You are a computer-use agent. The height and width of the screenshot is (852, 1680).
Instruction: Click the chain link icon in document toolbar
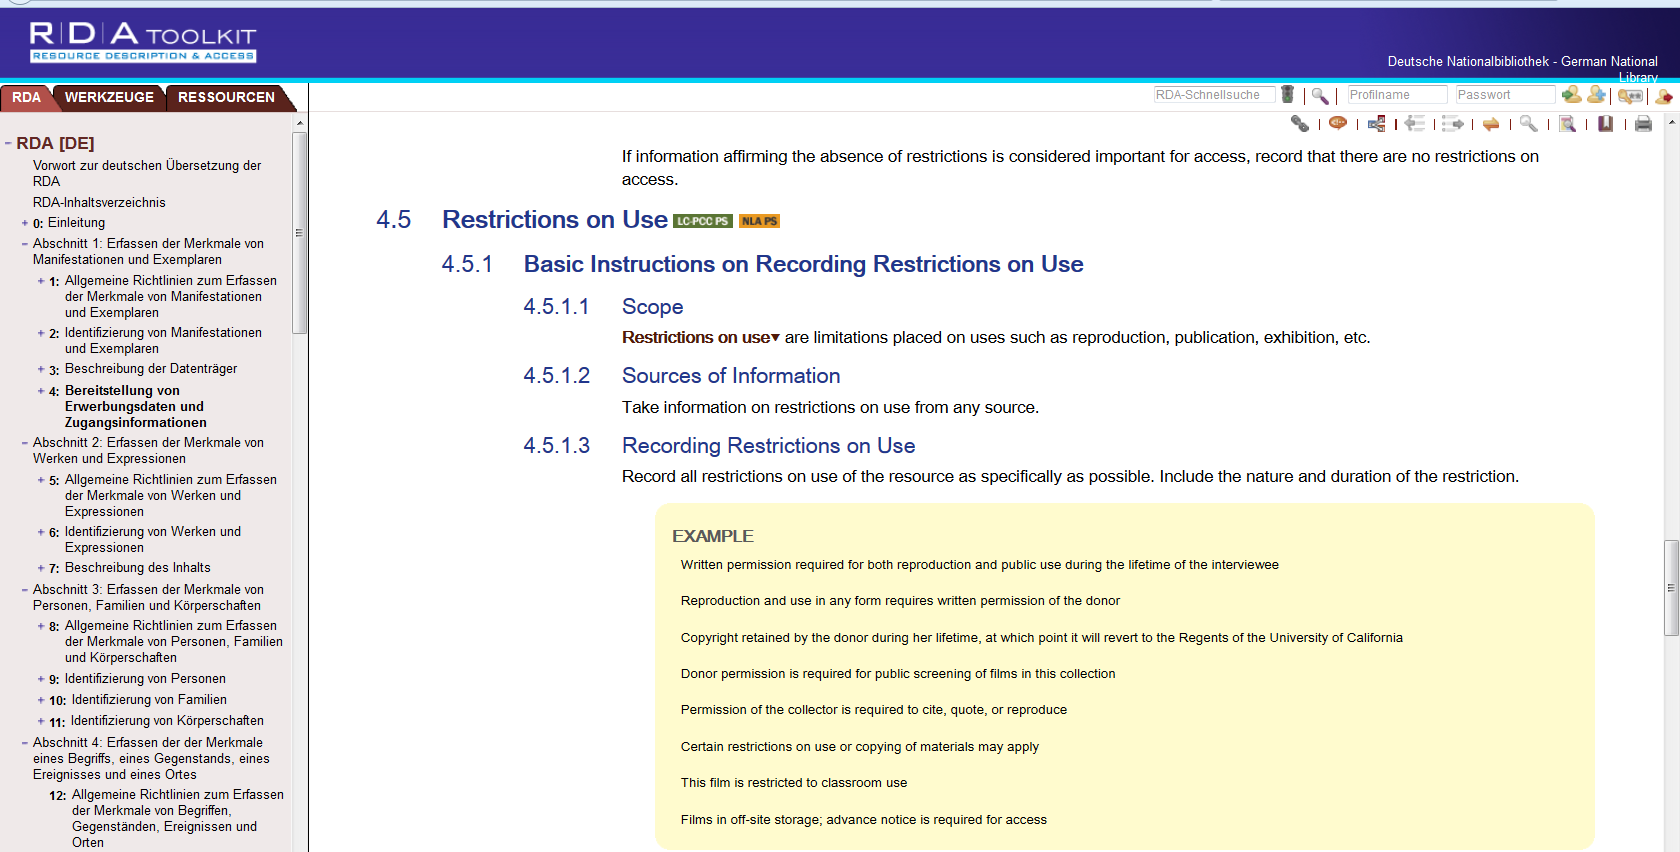point(1299,124)
